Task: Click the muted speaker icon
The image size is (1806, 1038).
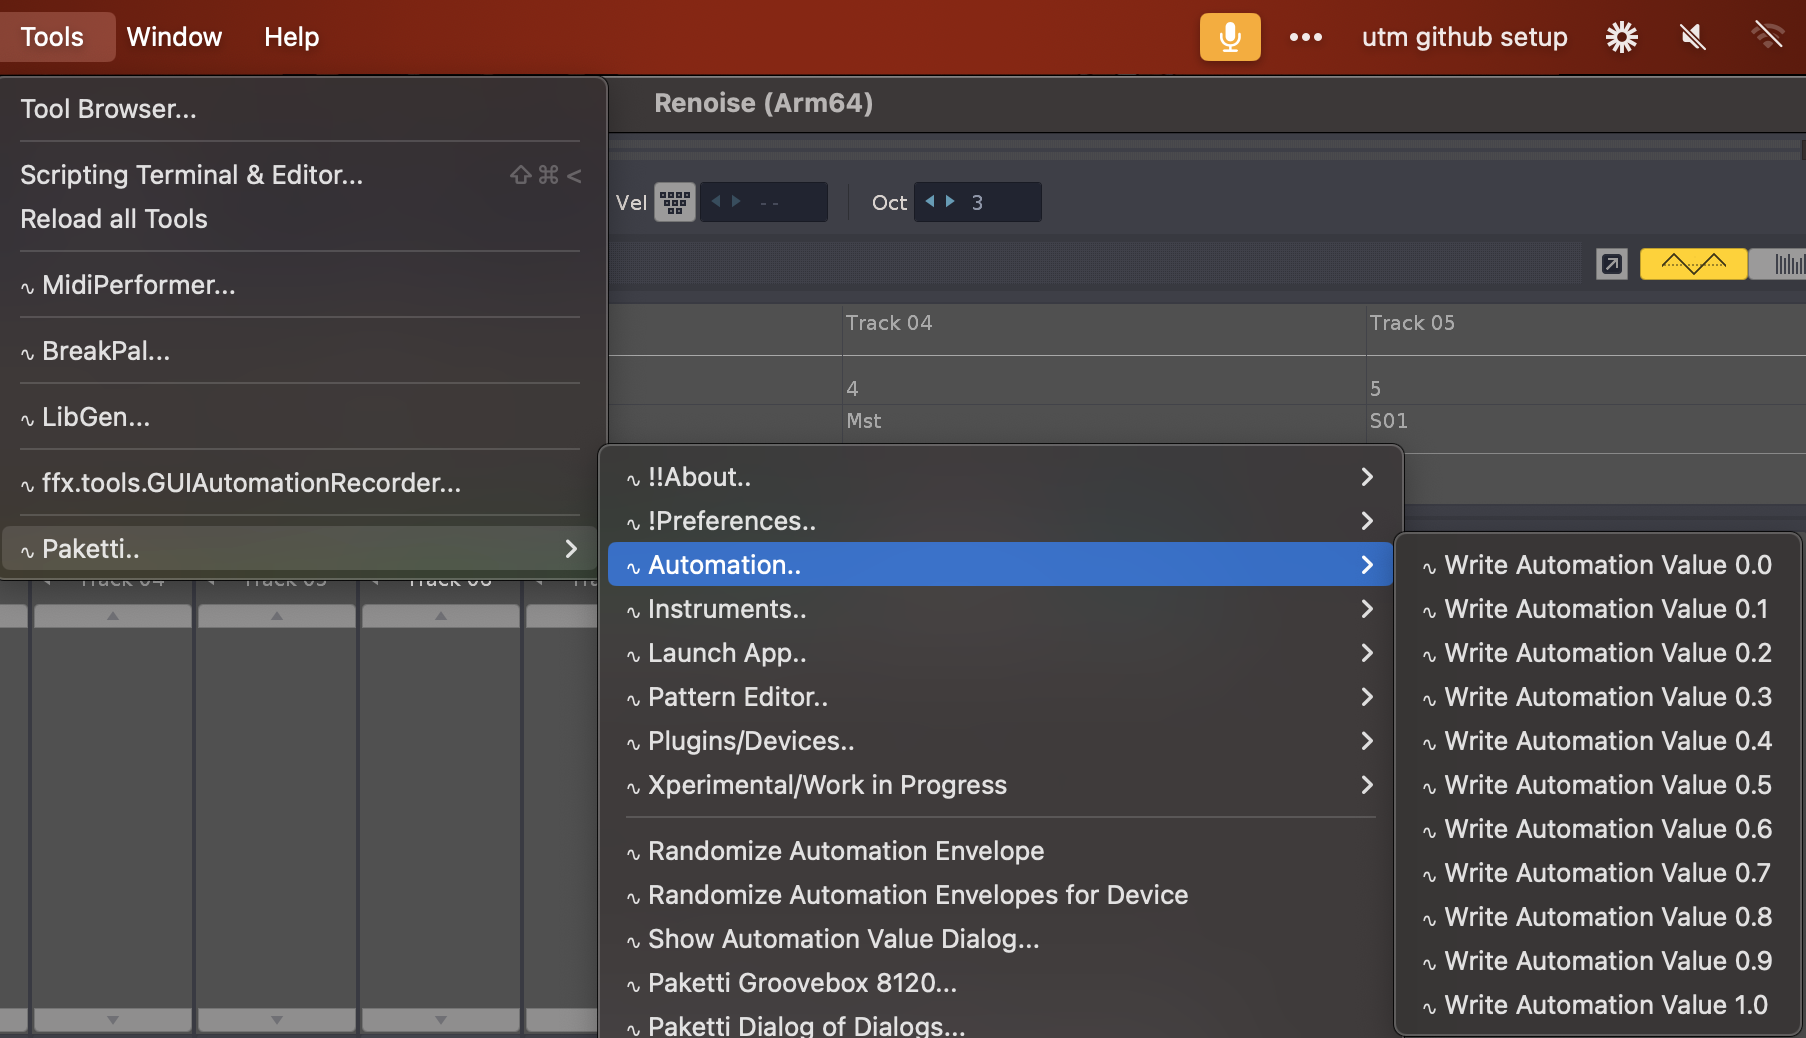Action: pos(1692,37)
